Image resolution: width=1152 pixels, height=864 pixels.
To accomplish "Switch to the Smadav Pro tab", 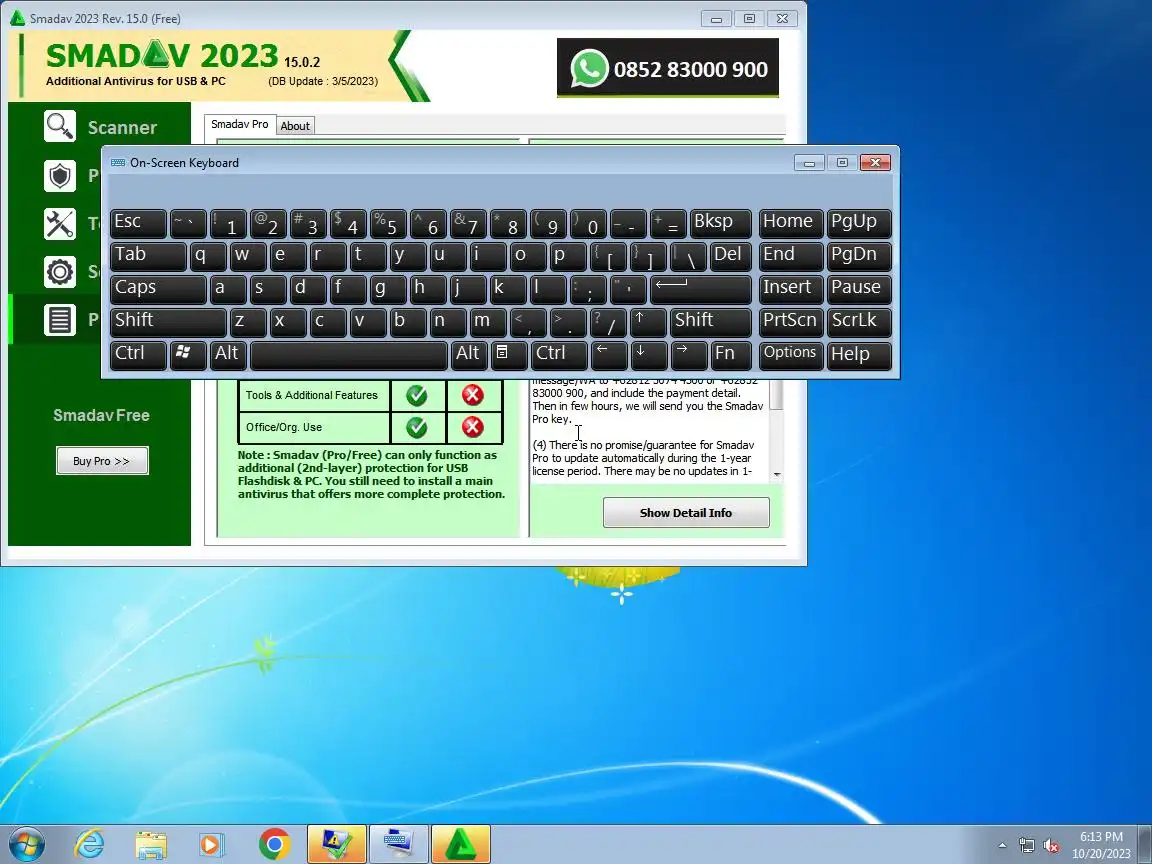I will point(240,124).
